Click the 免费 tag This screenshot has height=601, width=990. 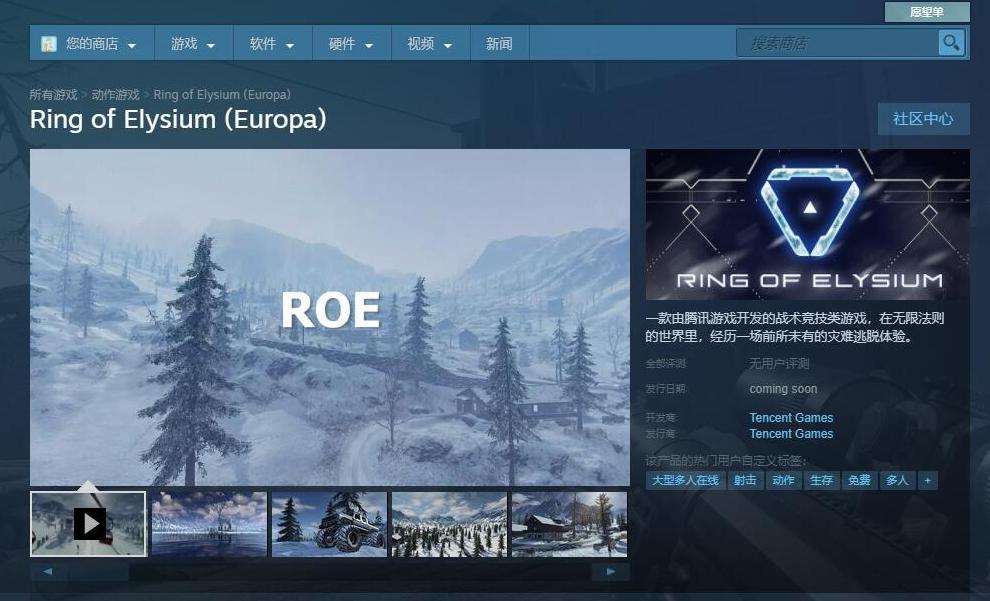pos(859,480)
